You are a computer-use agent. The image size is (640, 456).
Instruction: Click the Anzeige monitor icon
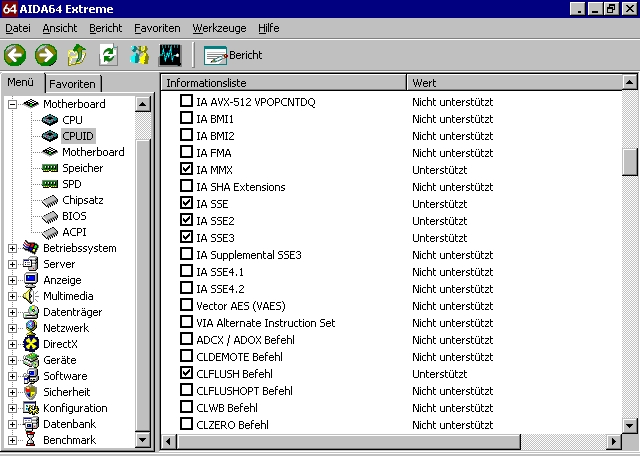pos(31,280)
